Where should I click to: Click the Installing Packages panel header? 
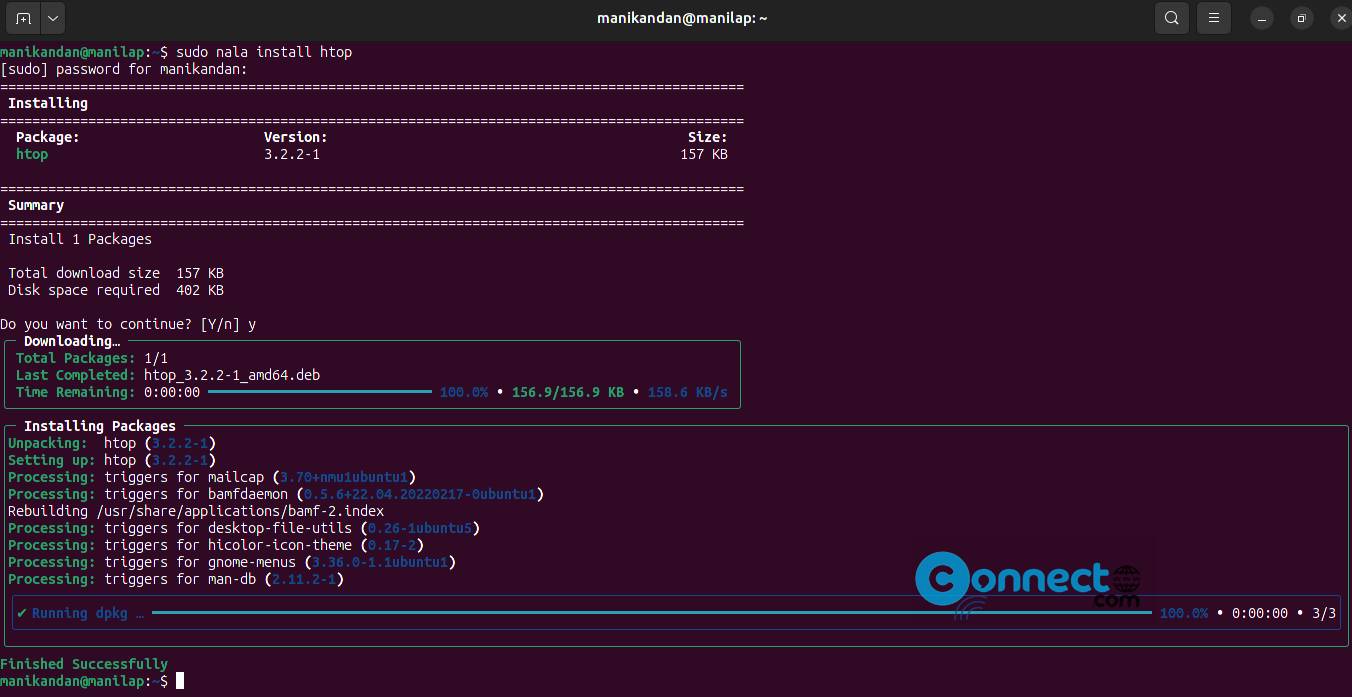click(100, 426)
